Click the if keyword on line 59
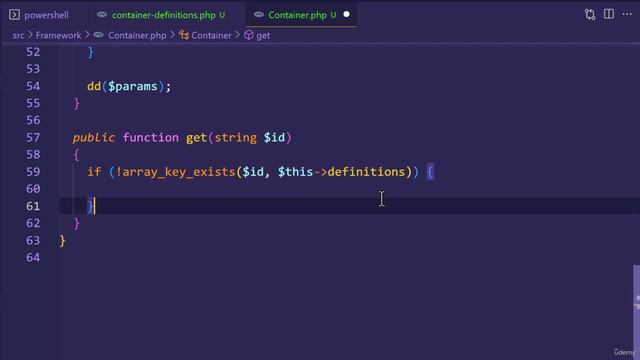 point(94,172)
